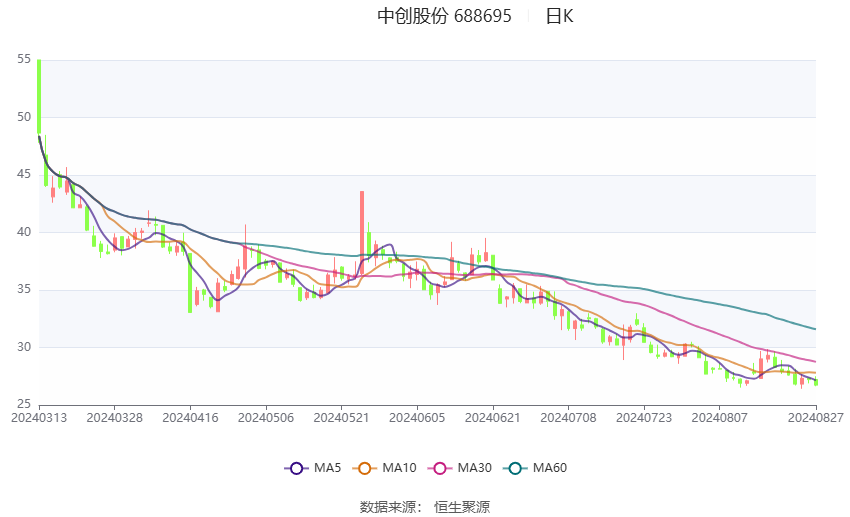Click y-axis value 35
The height and width of the screenshot is (517, 850).
click(x=24, y=289)
